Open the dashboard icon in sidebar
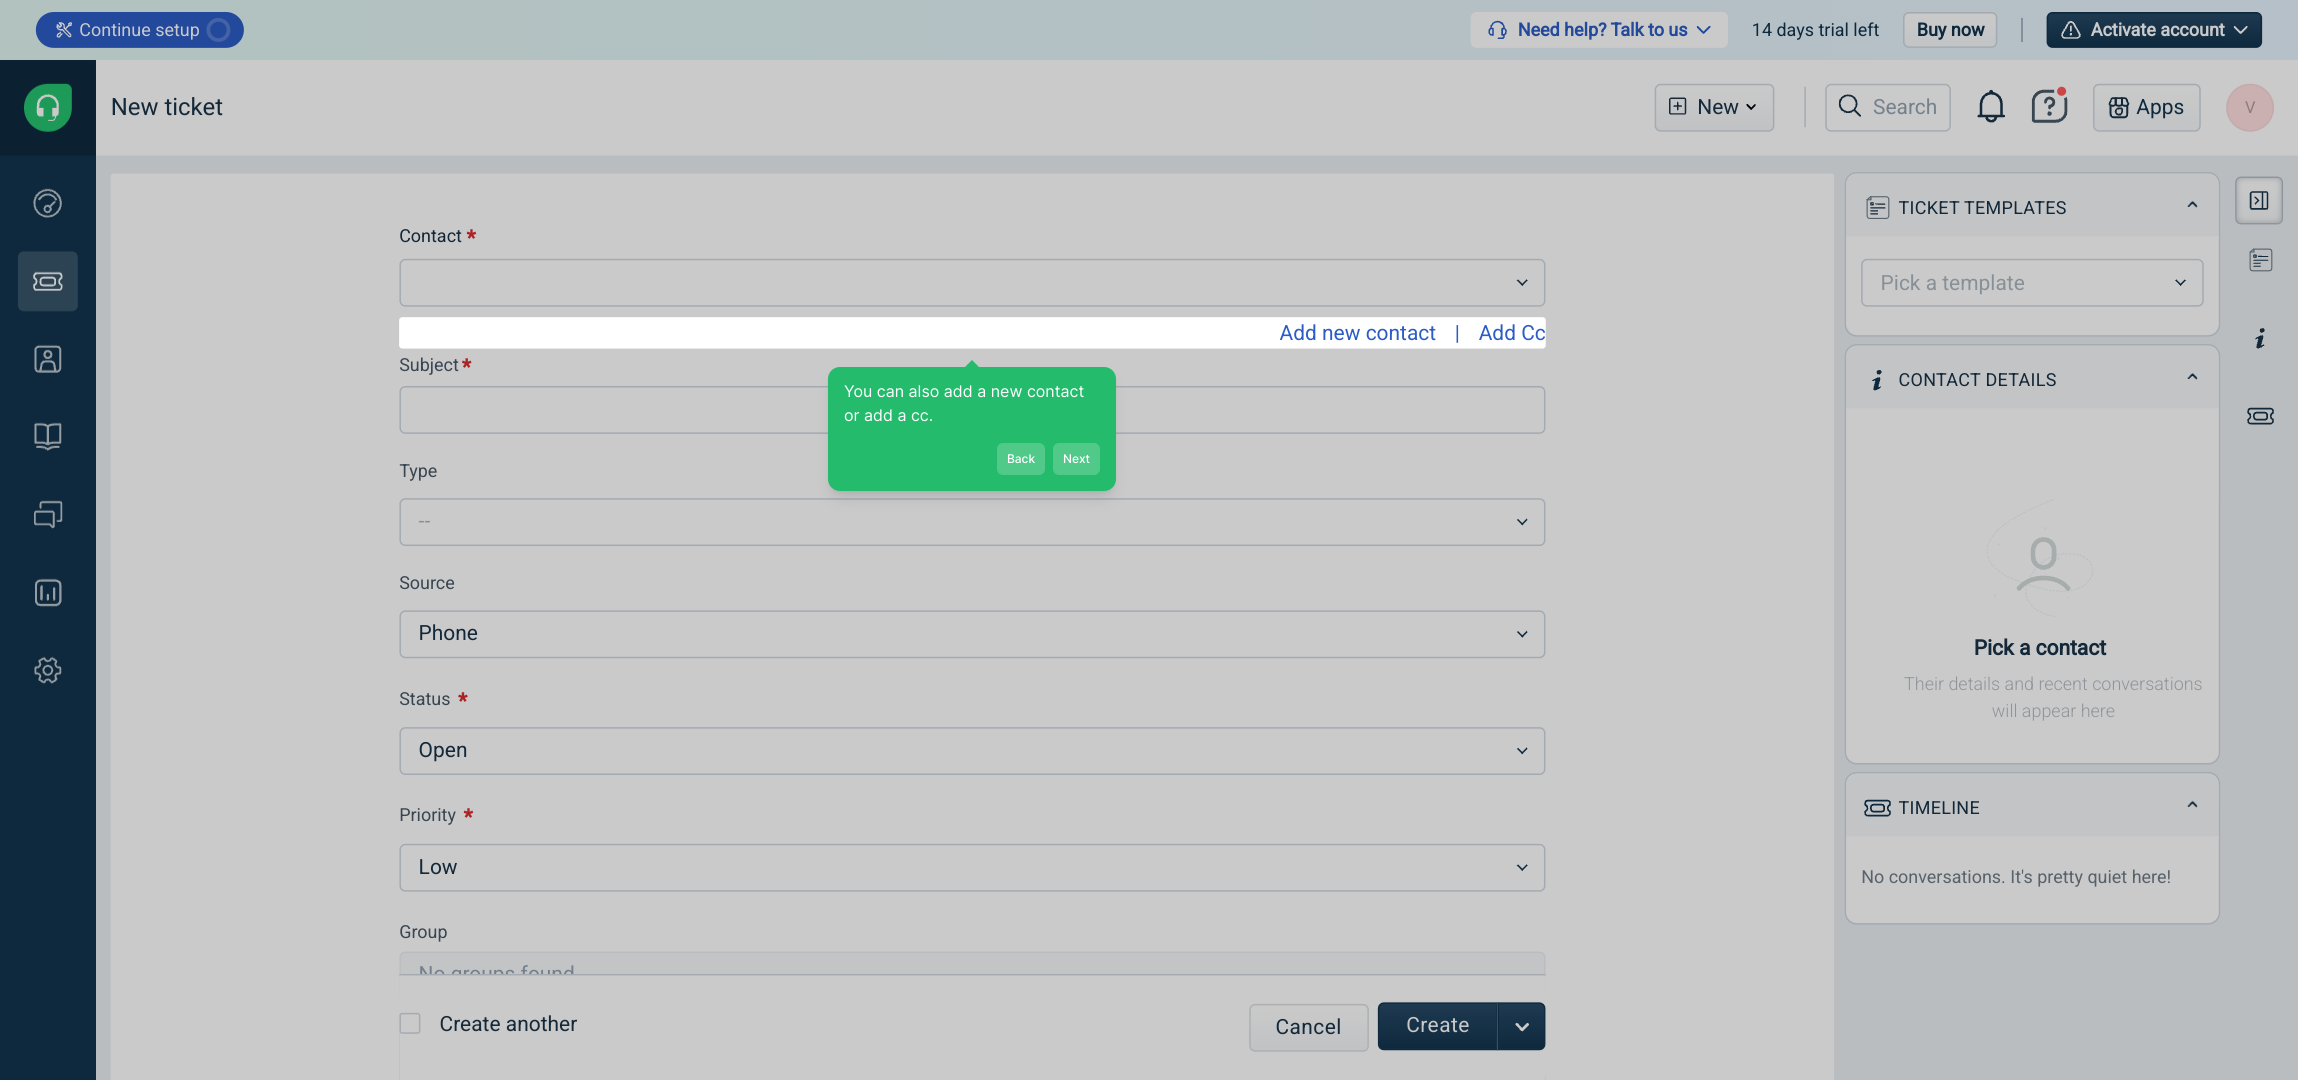Image resolution: width=2298 pixels, height=1080 pixels. [x=47, y=204]
